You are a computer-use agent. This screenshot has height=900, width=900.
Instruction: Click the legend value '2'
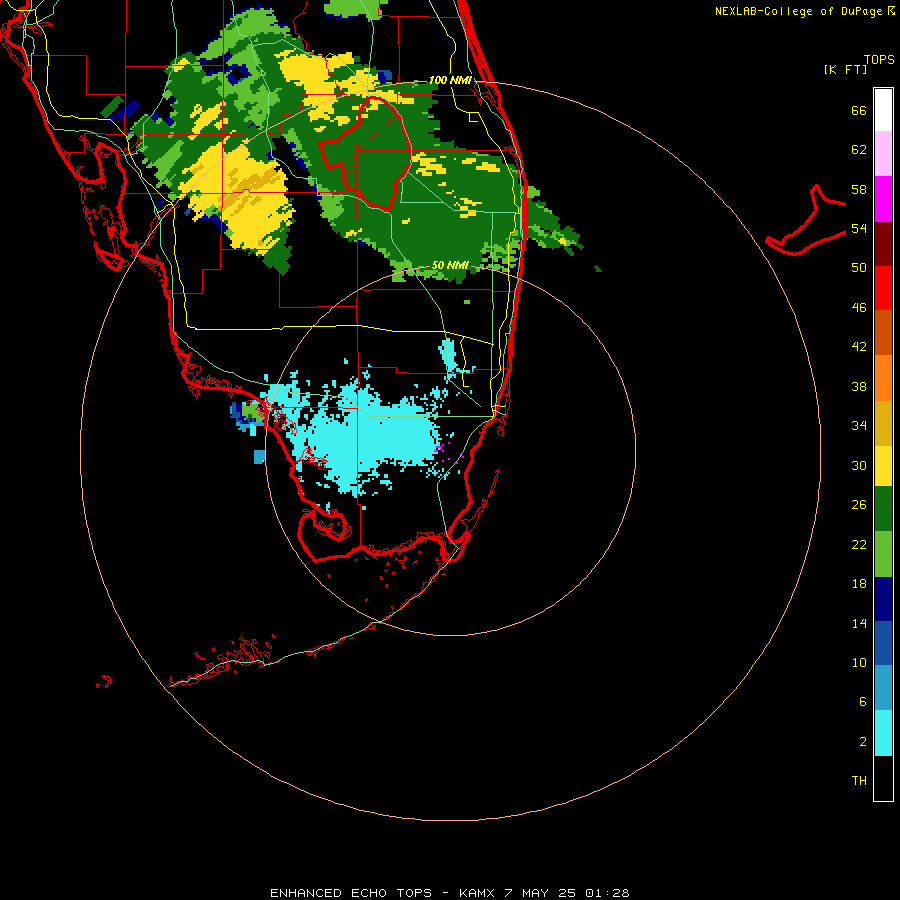pos(863,742)
